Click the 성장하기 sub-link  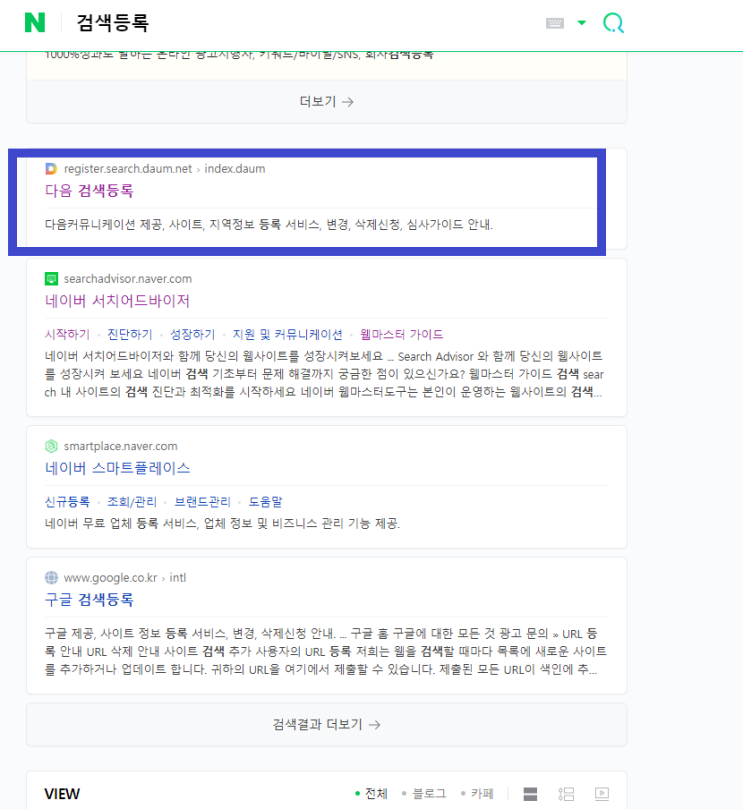pos(192,334)
